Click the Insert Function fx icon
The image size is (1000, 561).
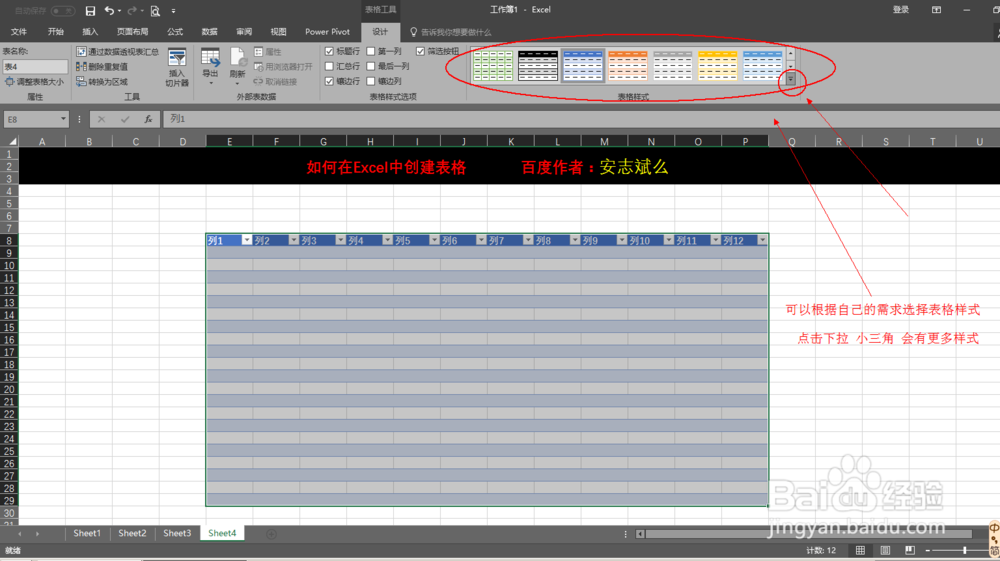[148, 119]
